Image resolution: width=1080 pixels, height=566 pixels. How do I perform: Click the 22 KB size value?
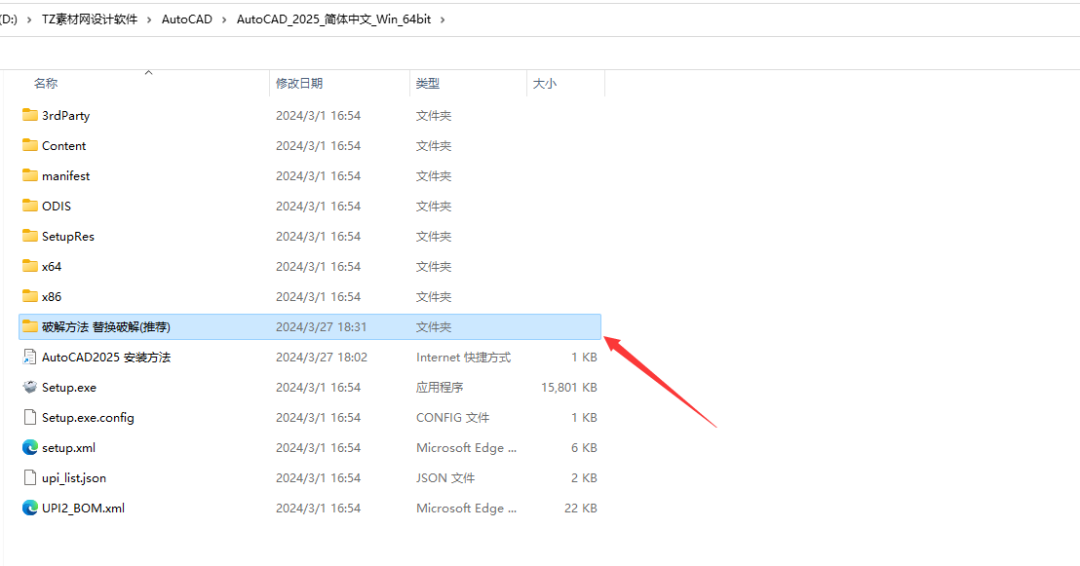(581, 508)
